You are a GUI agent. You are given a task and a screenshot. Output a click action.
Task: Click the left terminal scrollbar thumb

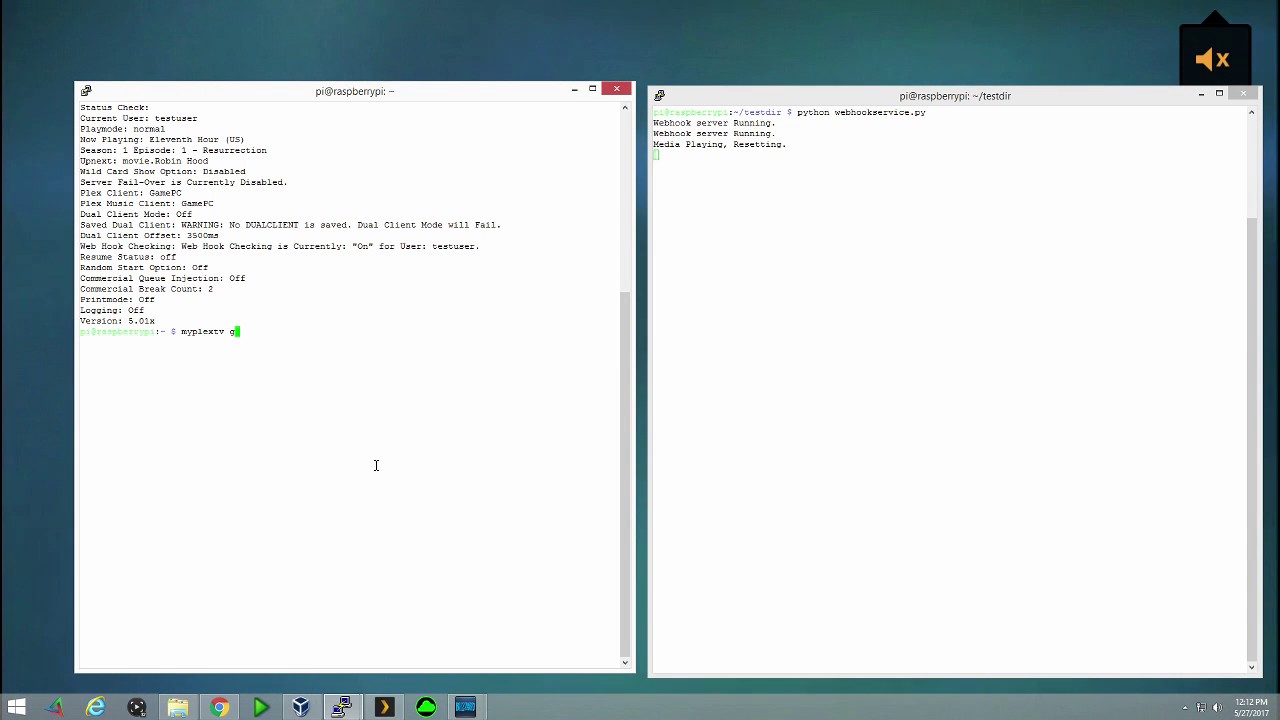(x=625, y=472)
